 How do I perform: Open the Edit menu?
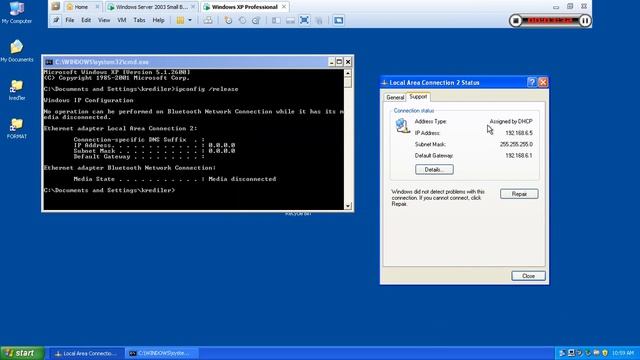[86, 20]
